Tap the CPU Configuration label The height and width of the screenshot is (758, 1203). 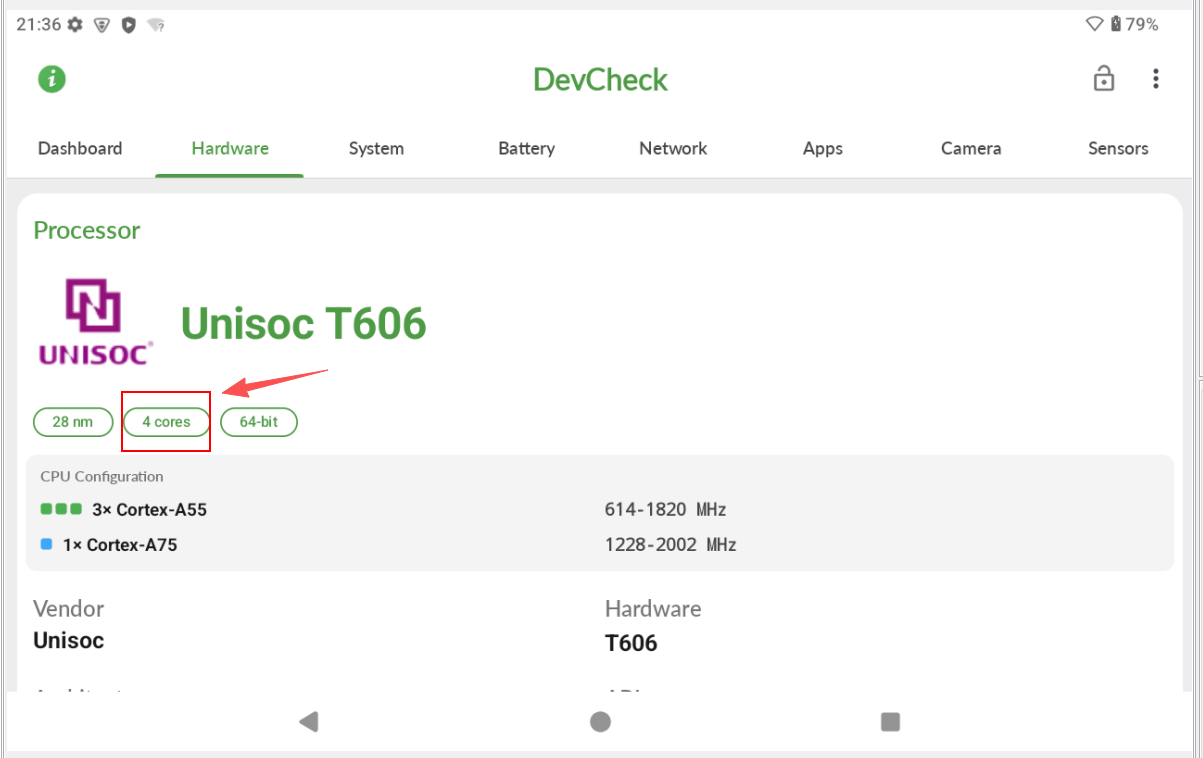[102, 477]
